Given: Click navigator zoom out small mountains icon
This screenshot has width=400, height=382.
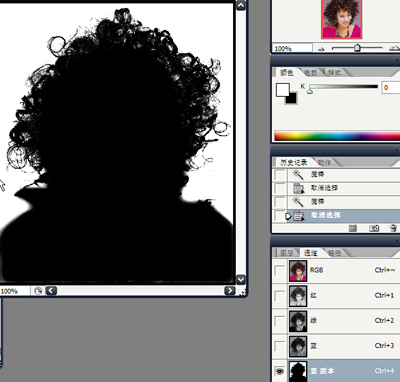Looking at the screenshot, I should tap(321, 49).
